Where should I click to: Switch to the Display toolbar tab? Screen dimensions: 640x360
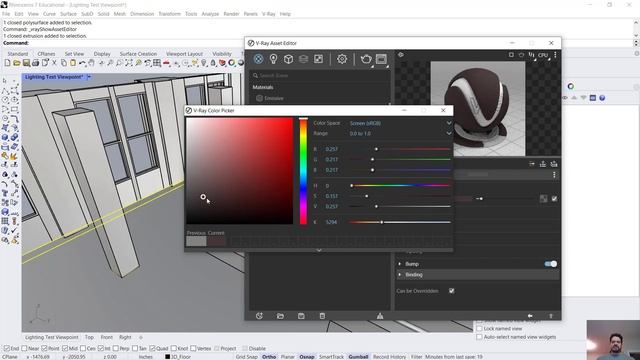pos(102,54)
